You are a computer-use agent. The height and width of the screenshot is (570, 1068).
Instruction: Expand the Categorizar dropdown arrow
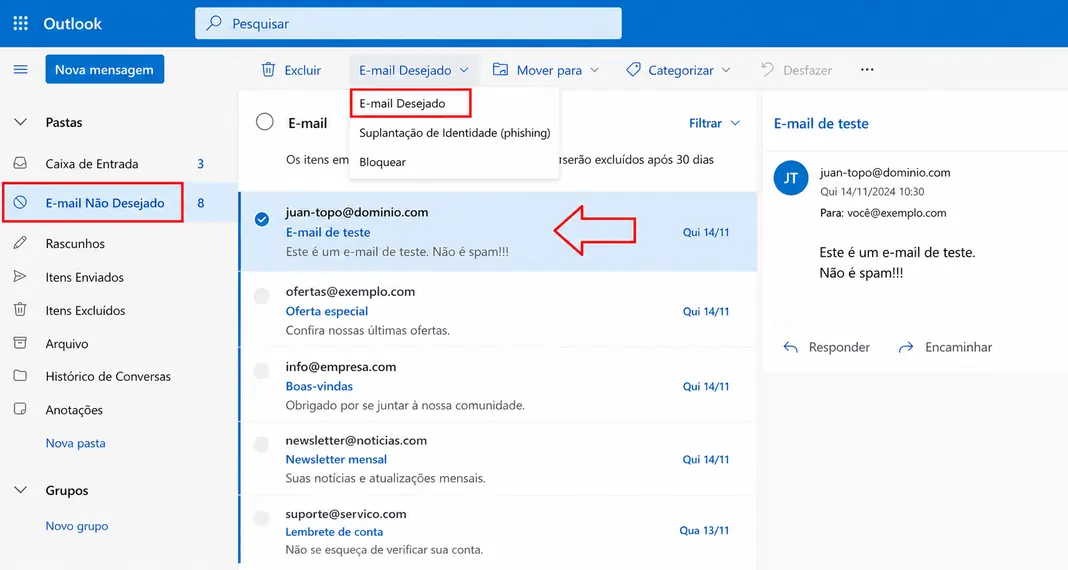click(x=726, y=70)
